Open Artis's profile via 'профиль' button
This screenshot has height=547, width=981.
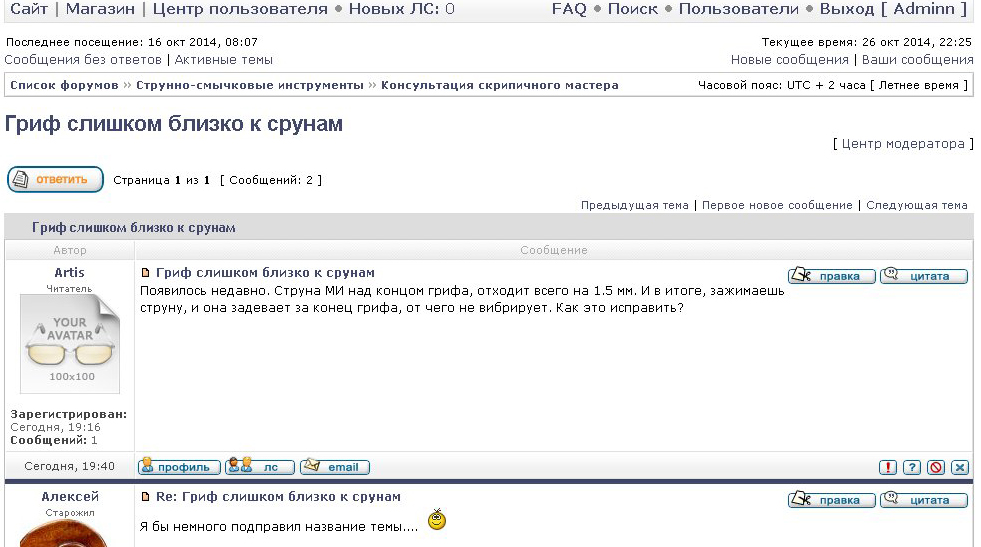[179, 467]
